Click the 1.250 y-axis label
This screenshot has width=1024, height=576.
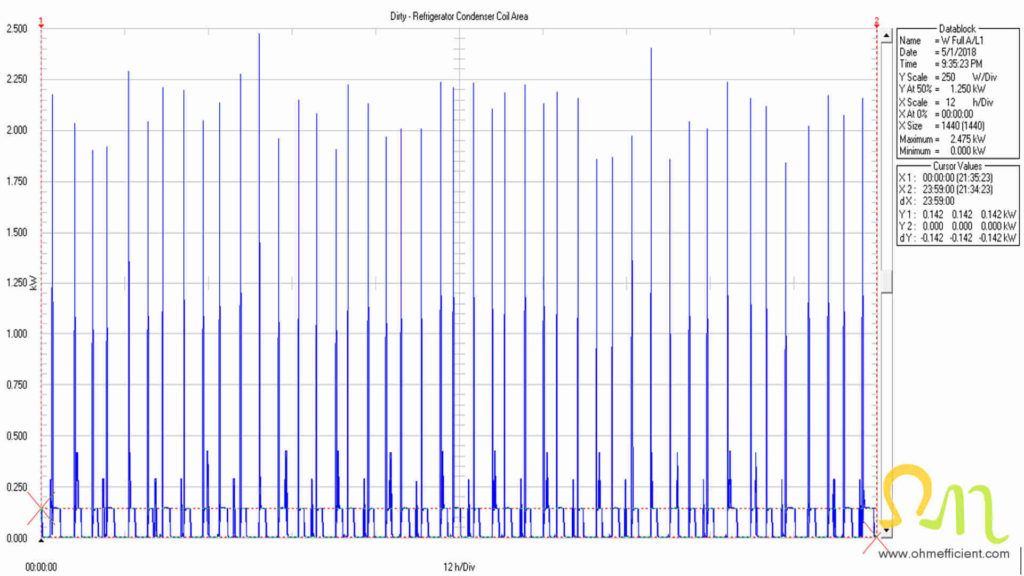click(x=16, y=283)
